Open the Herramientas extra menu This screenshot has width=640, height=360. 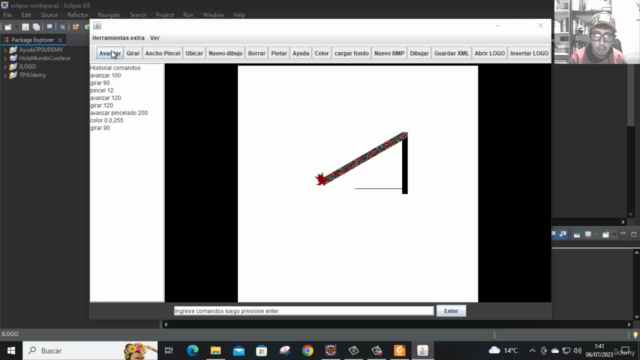(118, 38)
